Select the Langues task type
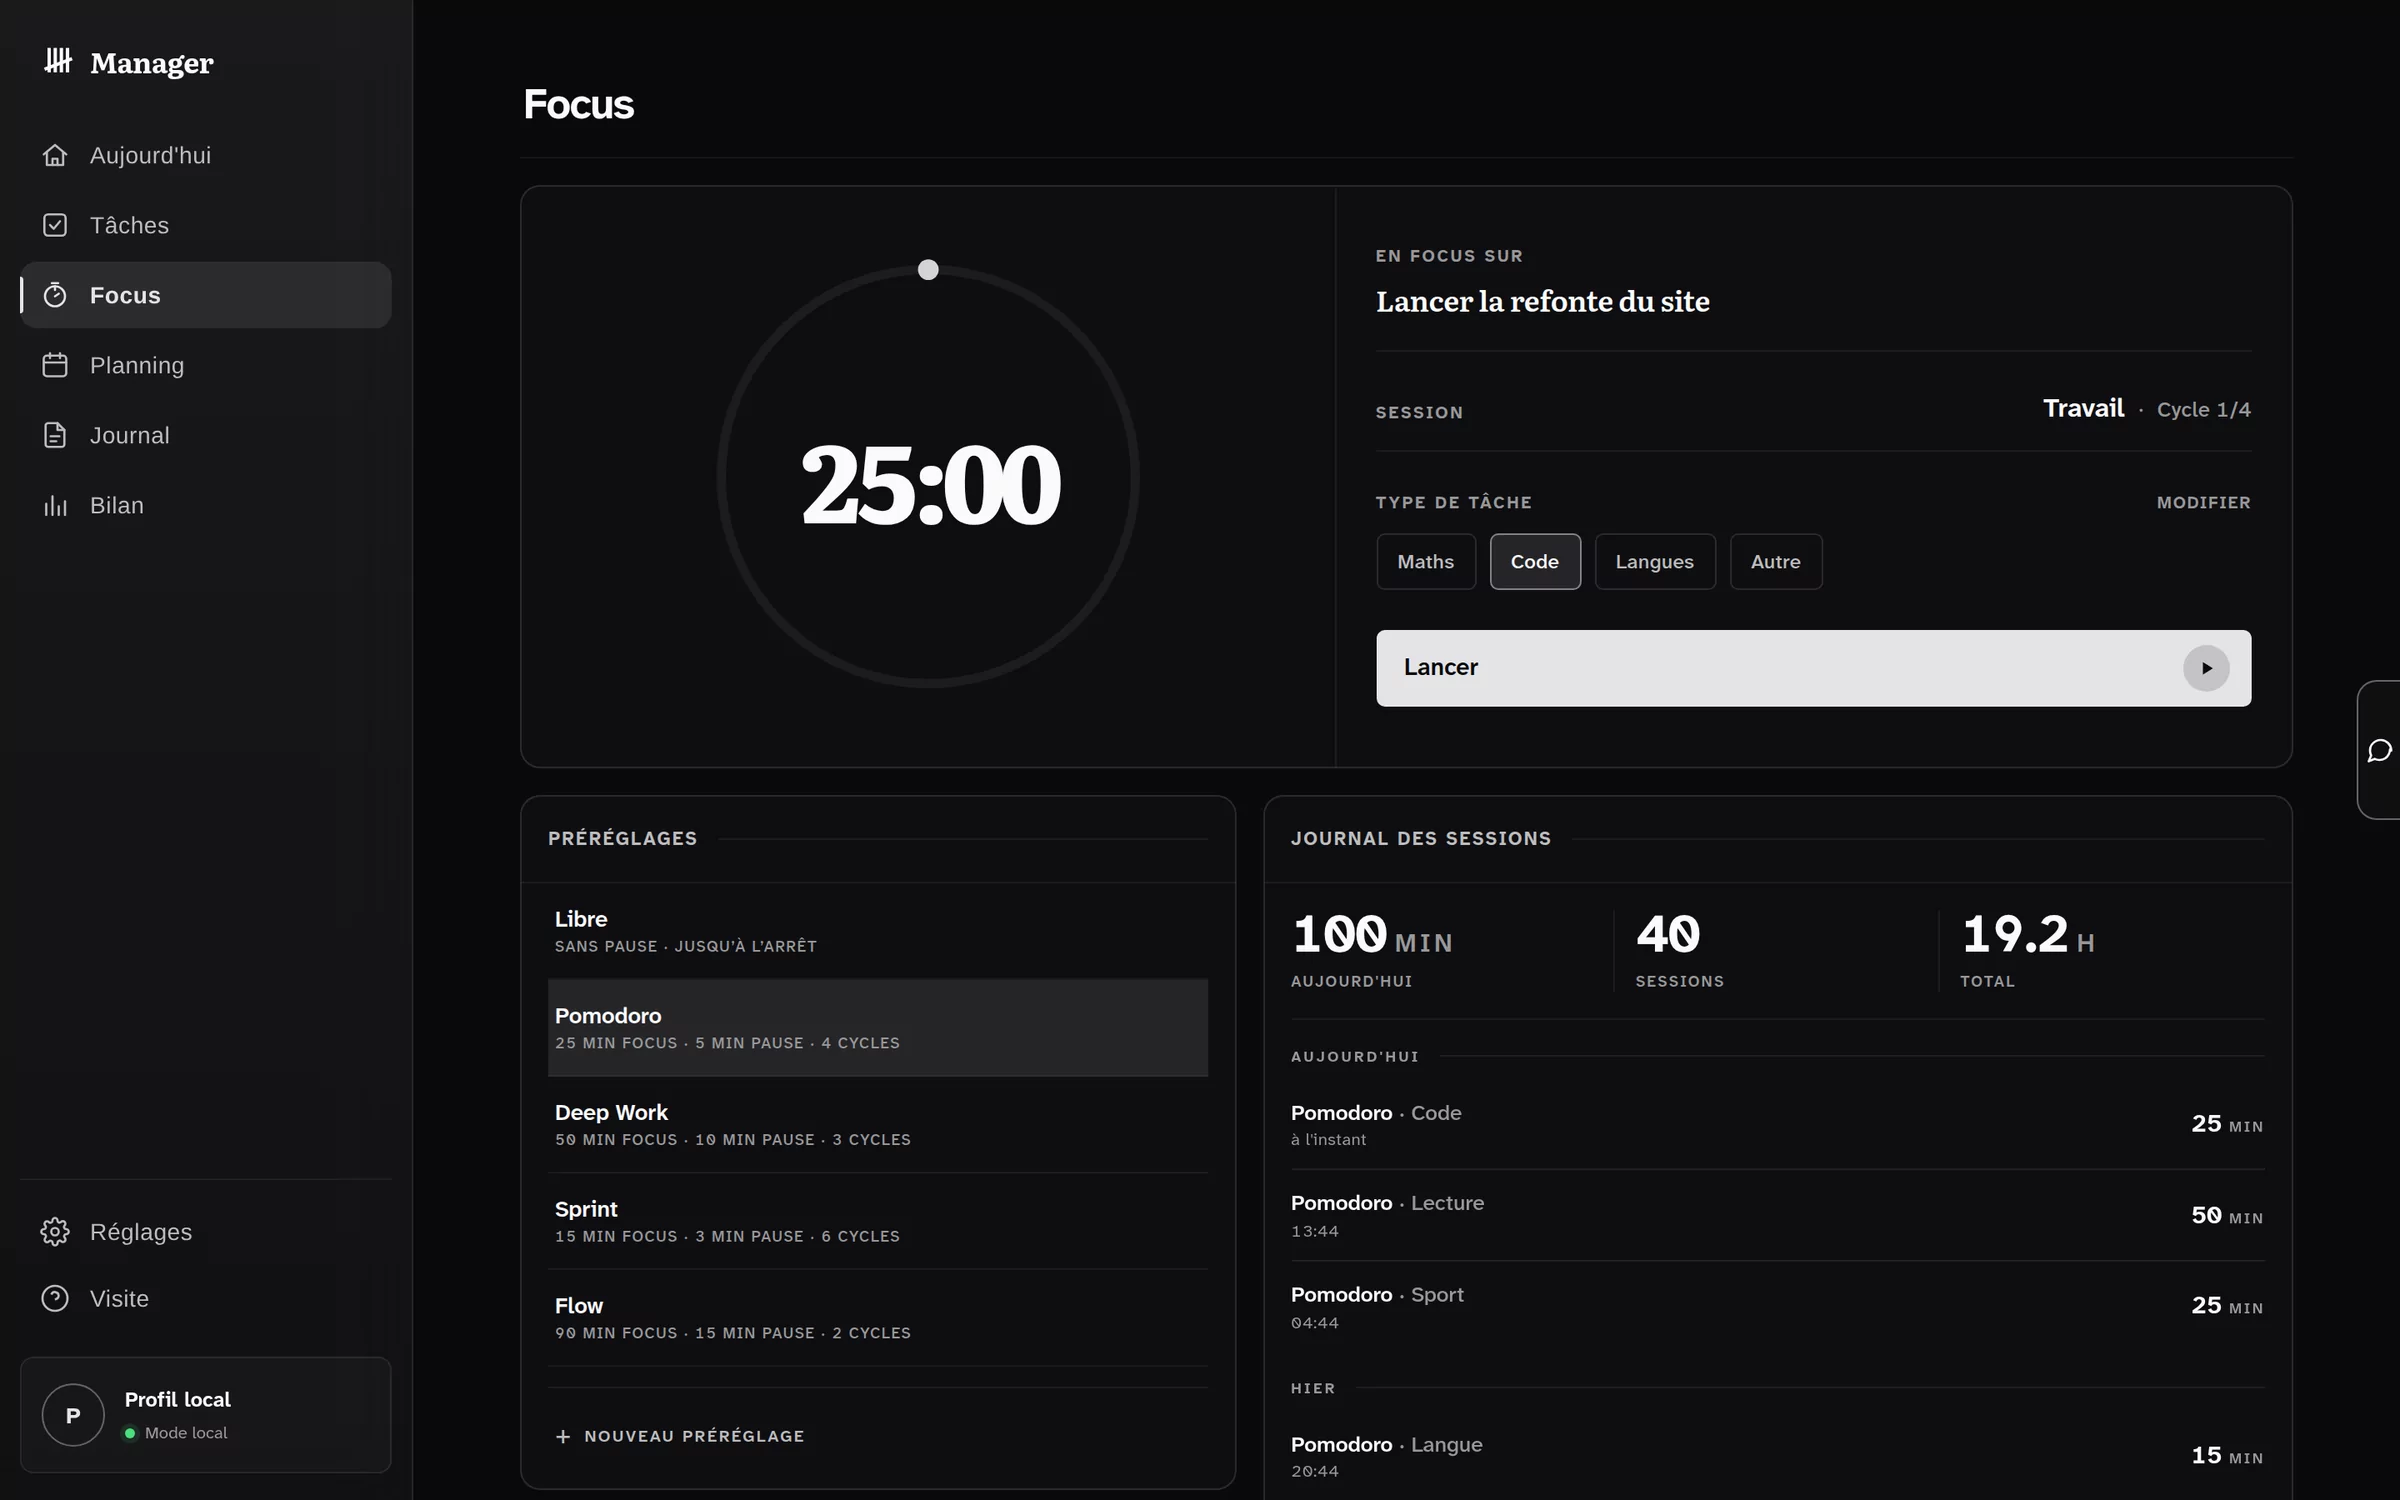The image size is (2400, 1500). [x=1655, y=562]
